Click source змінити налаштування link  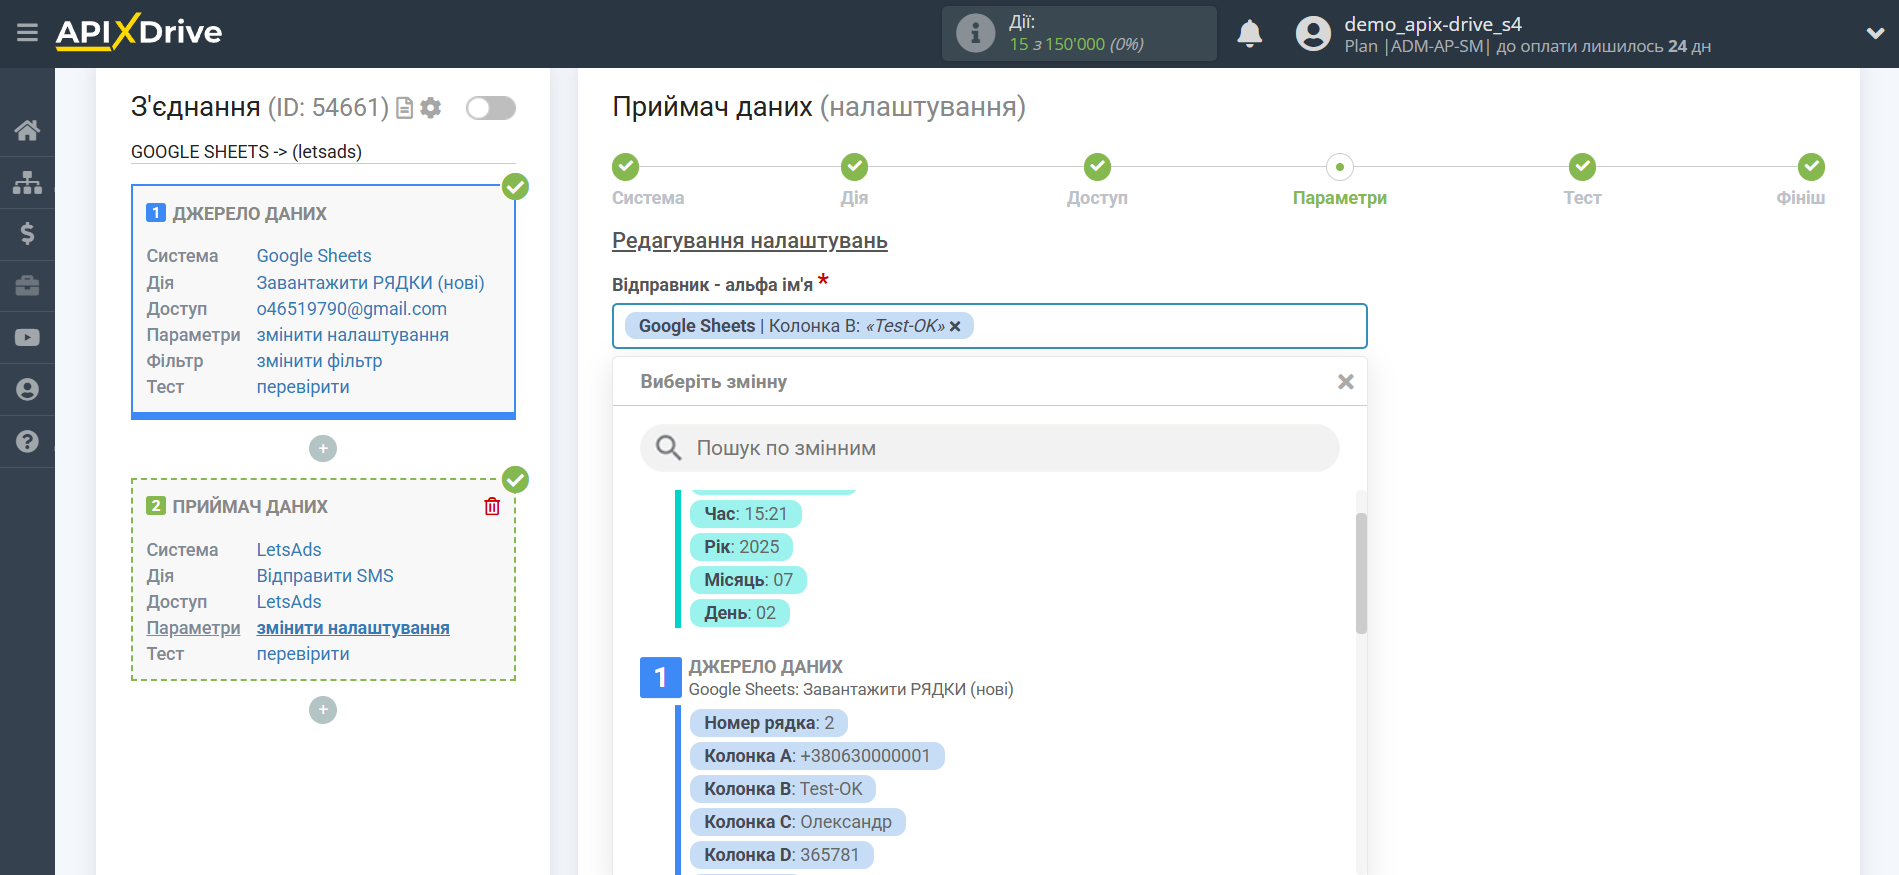pos(353,335)
